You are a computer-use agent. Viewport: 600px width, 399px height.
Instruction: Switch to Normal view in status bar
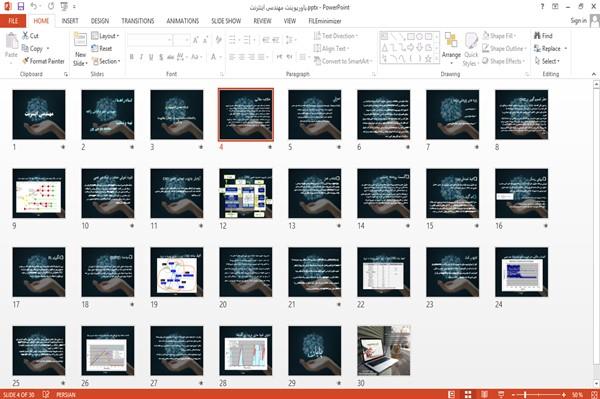[452, 394]
